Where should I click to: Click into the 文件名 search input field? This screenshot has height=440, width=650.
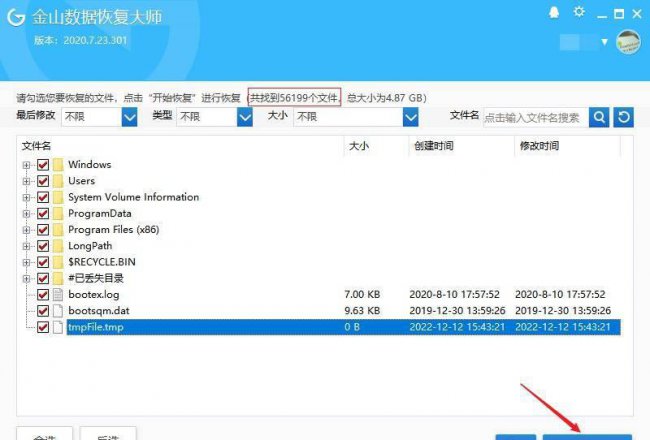pyautogui.click(x=536, y=118)
